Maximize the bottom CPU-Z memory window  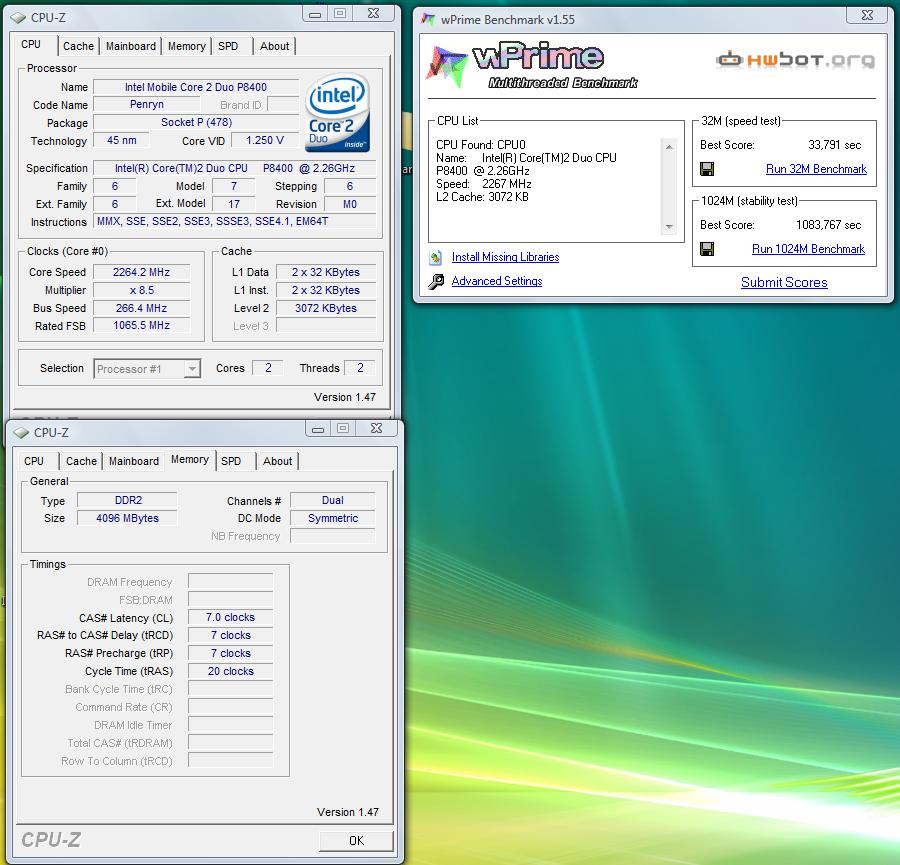point(343,428)
